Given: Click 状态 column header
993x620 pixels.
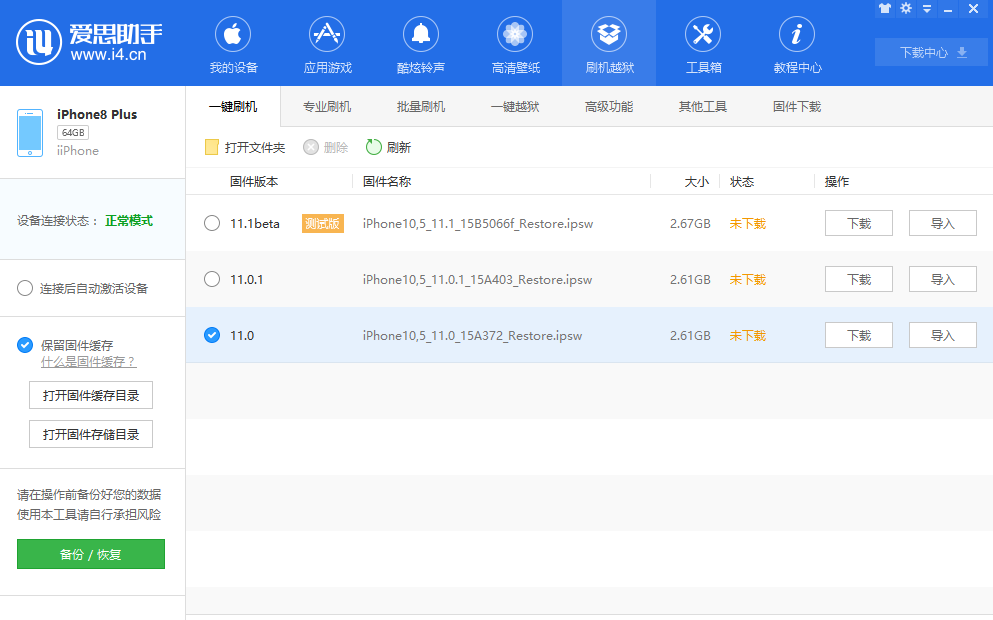Looking at the screenshot, I should pyautogui.click(x=742, y=182).
